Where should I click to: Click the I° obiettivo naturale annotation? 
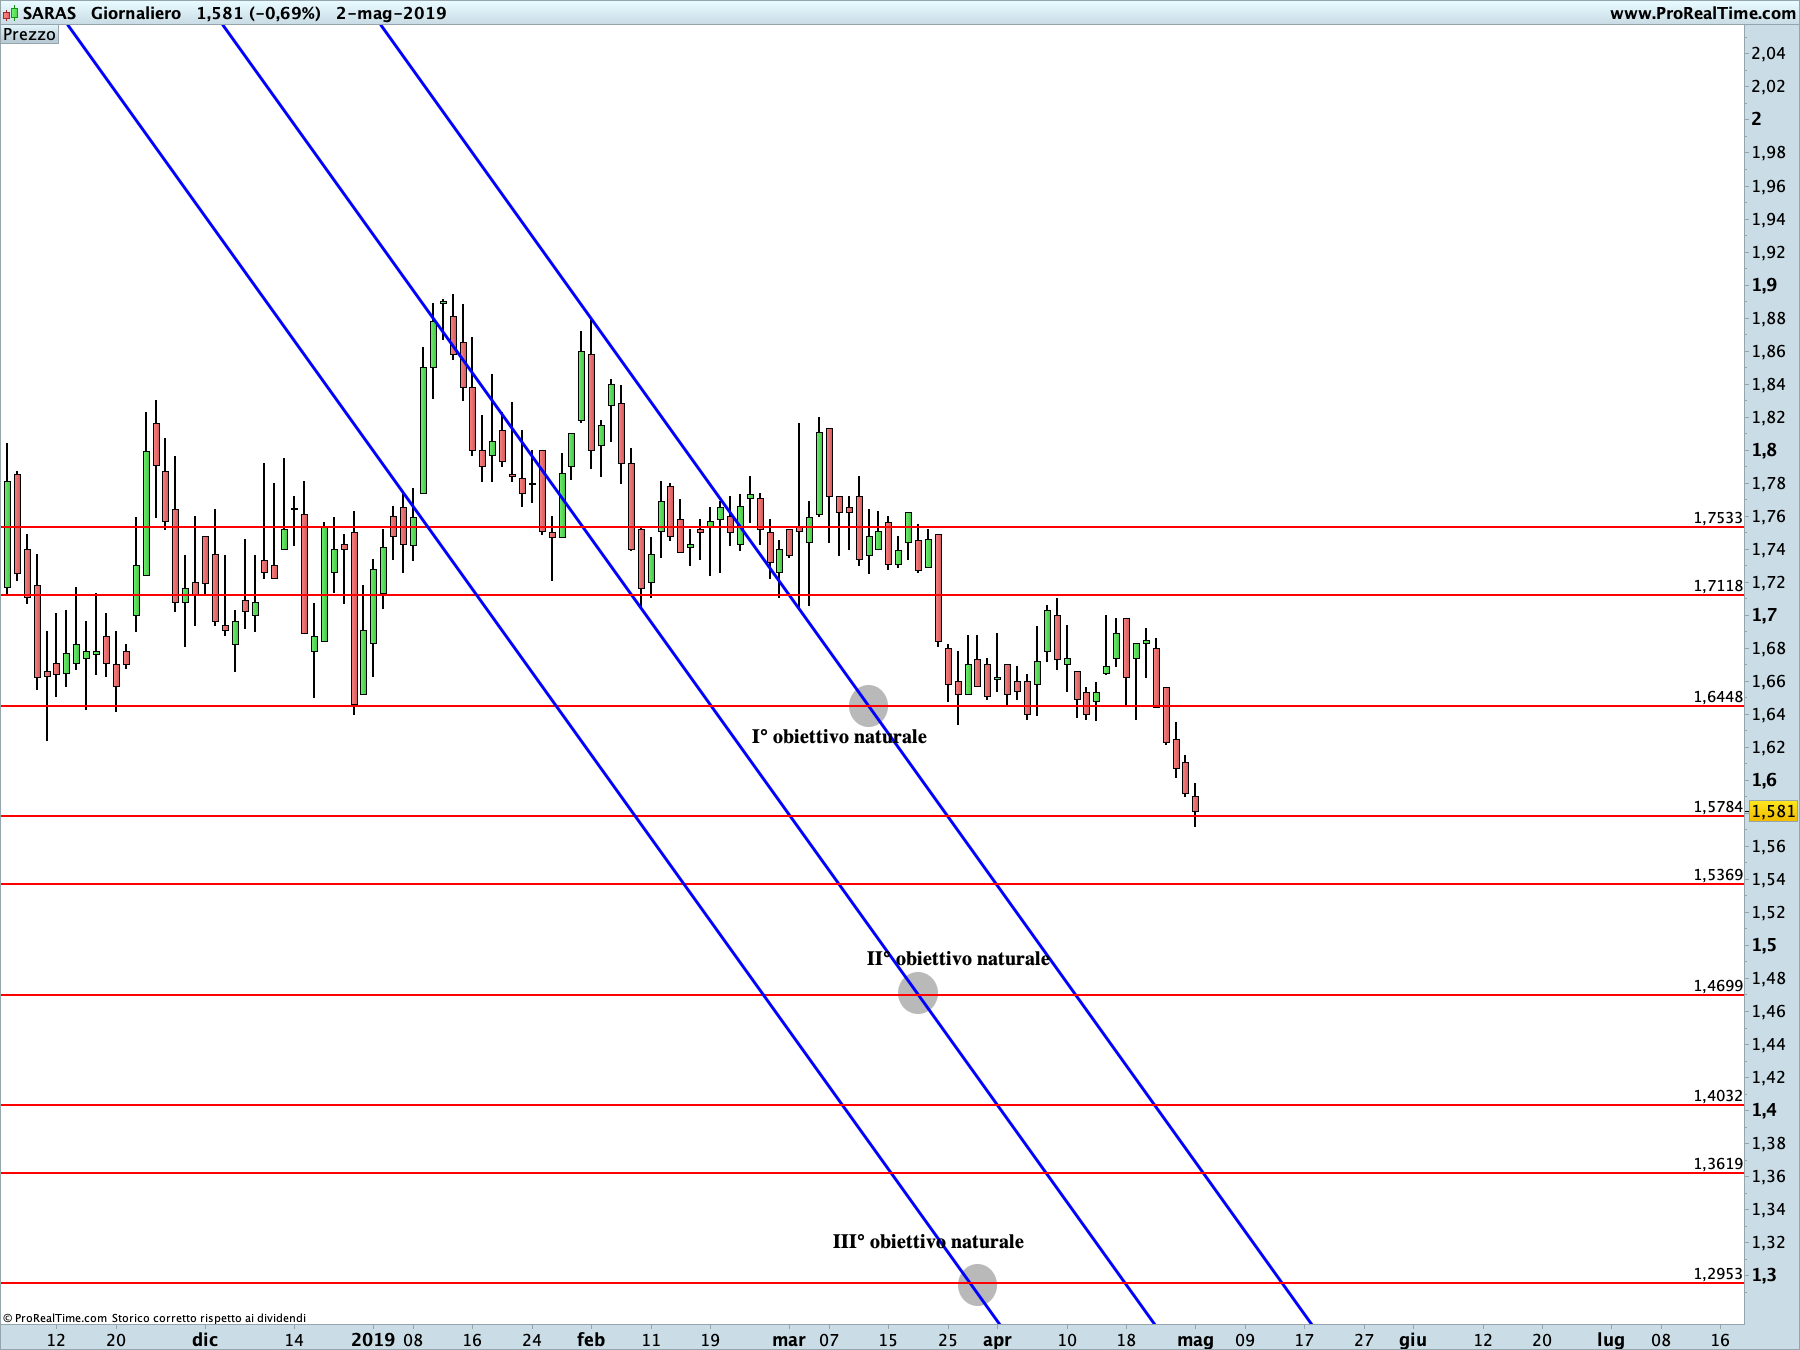tap(839, 737)
